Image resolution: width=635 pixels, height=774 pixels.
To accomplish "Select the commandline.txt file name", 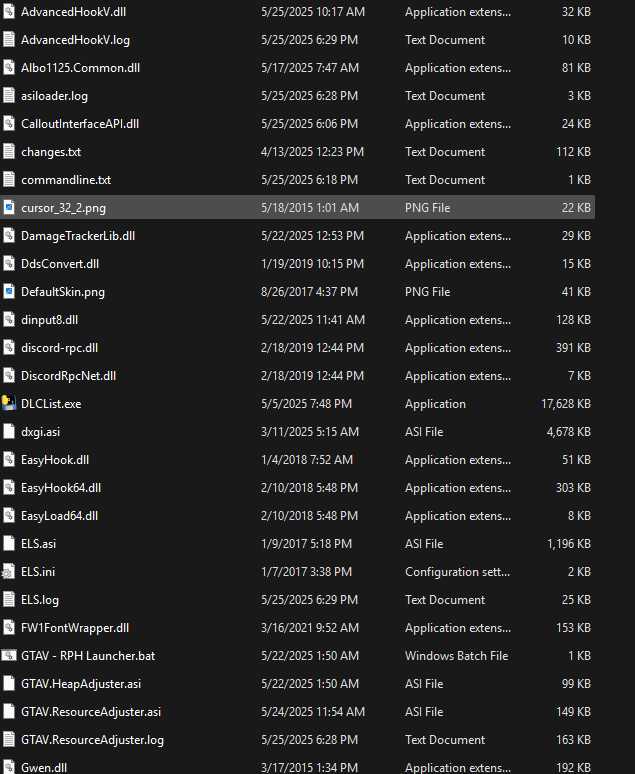I will tap(66, 180).
